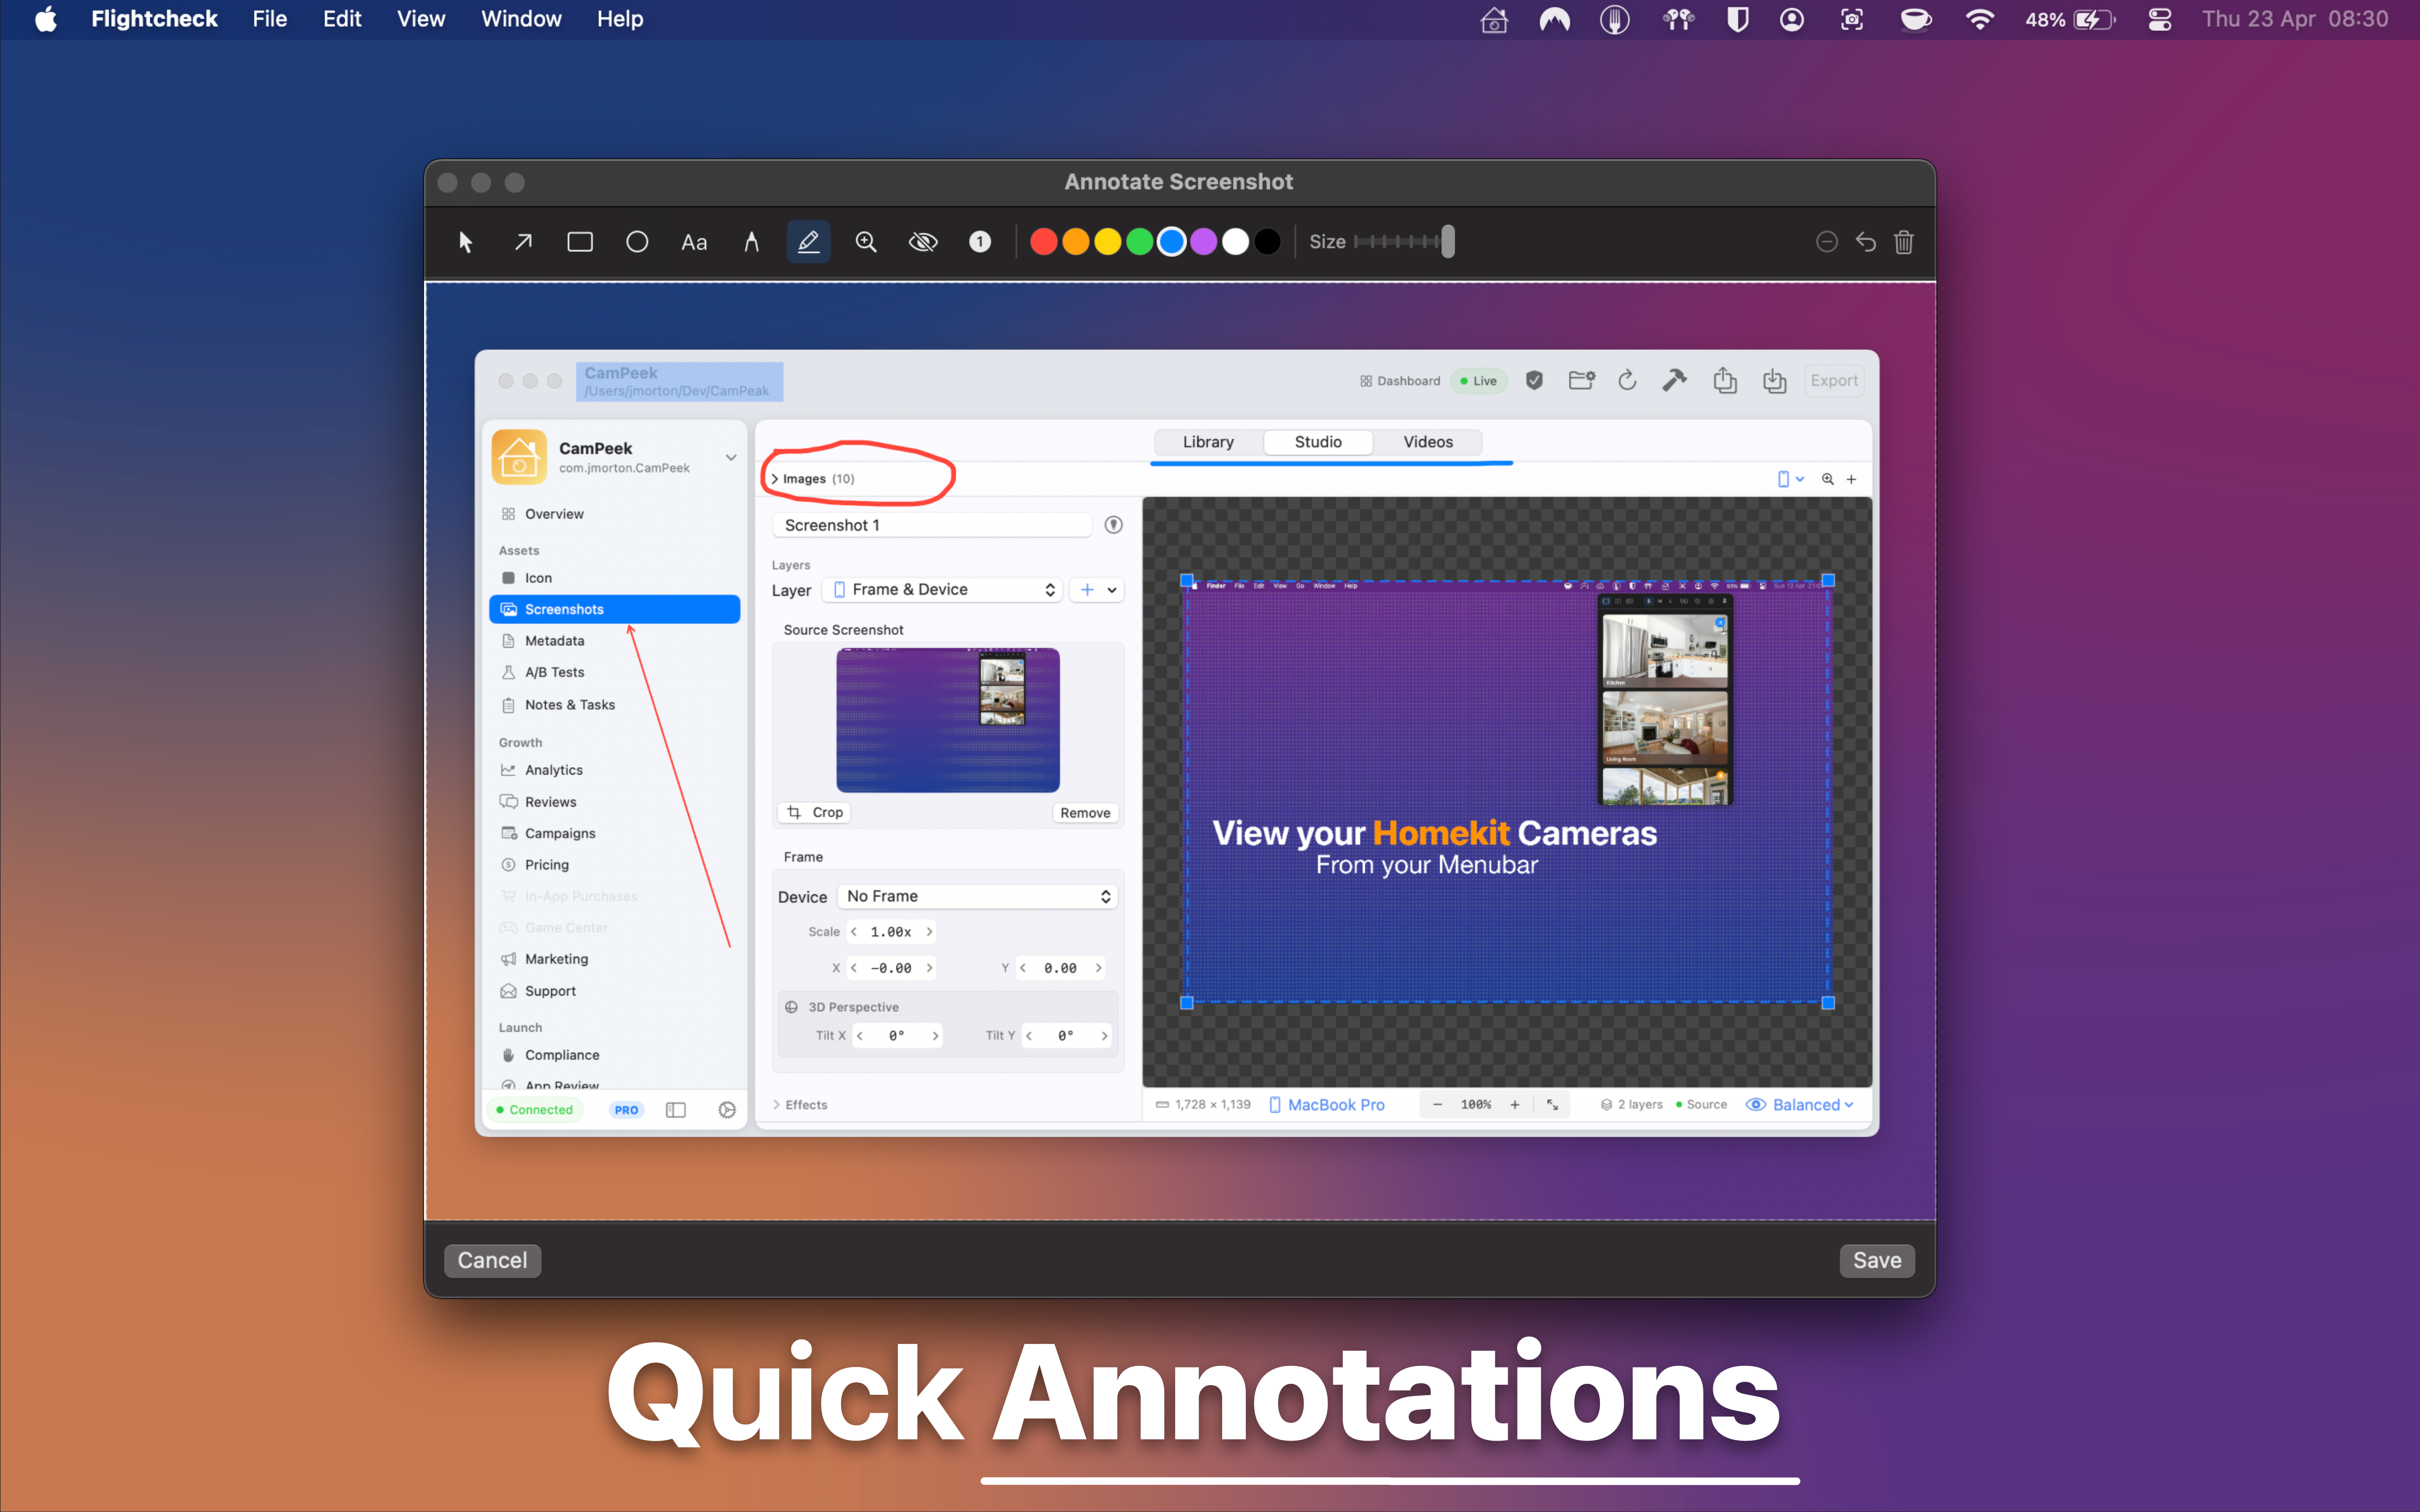Click the refresh icon near Export

click(x=1627, y=381)
